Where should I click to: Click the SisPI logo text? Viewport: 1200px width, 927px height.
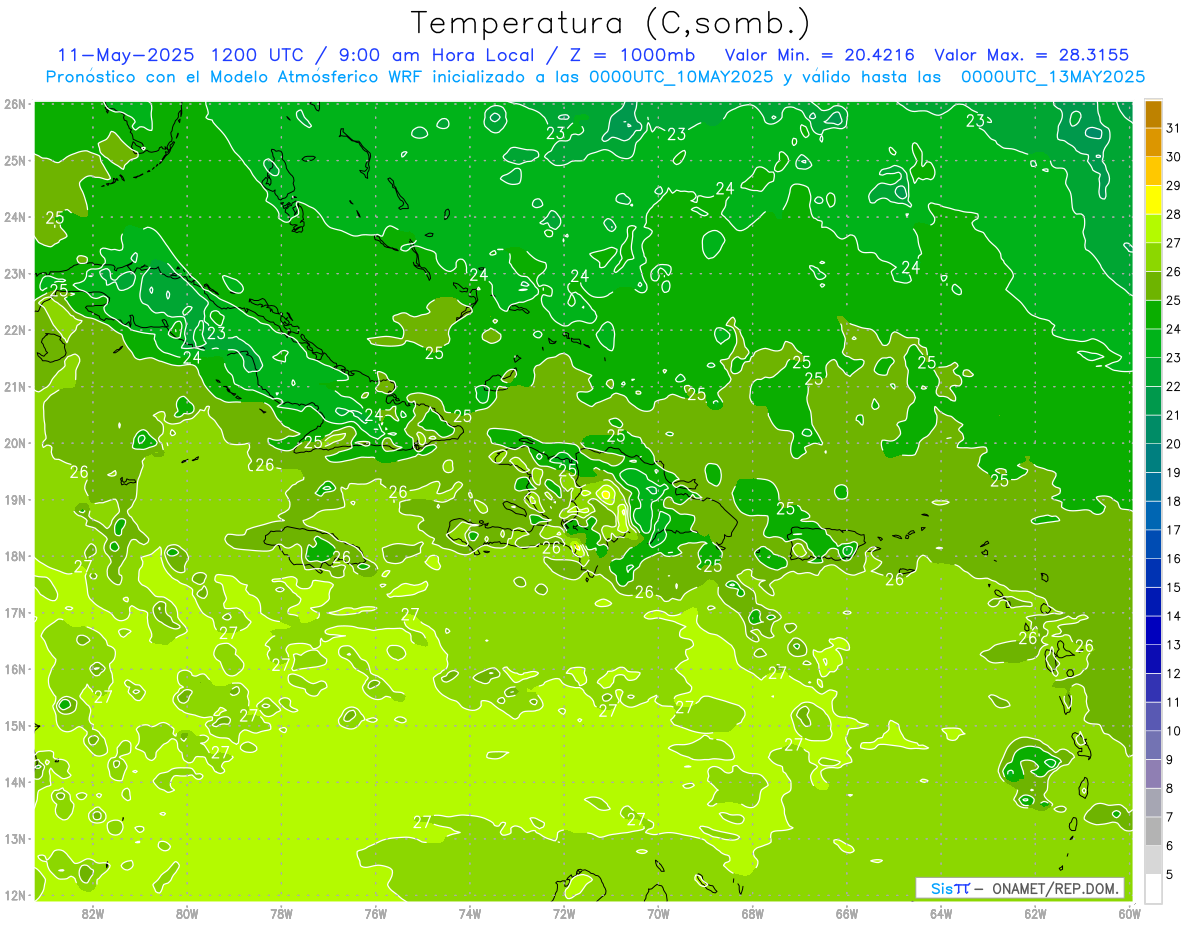pyautogui.click(x=950, y=888)
